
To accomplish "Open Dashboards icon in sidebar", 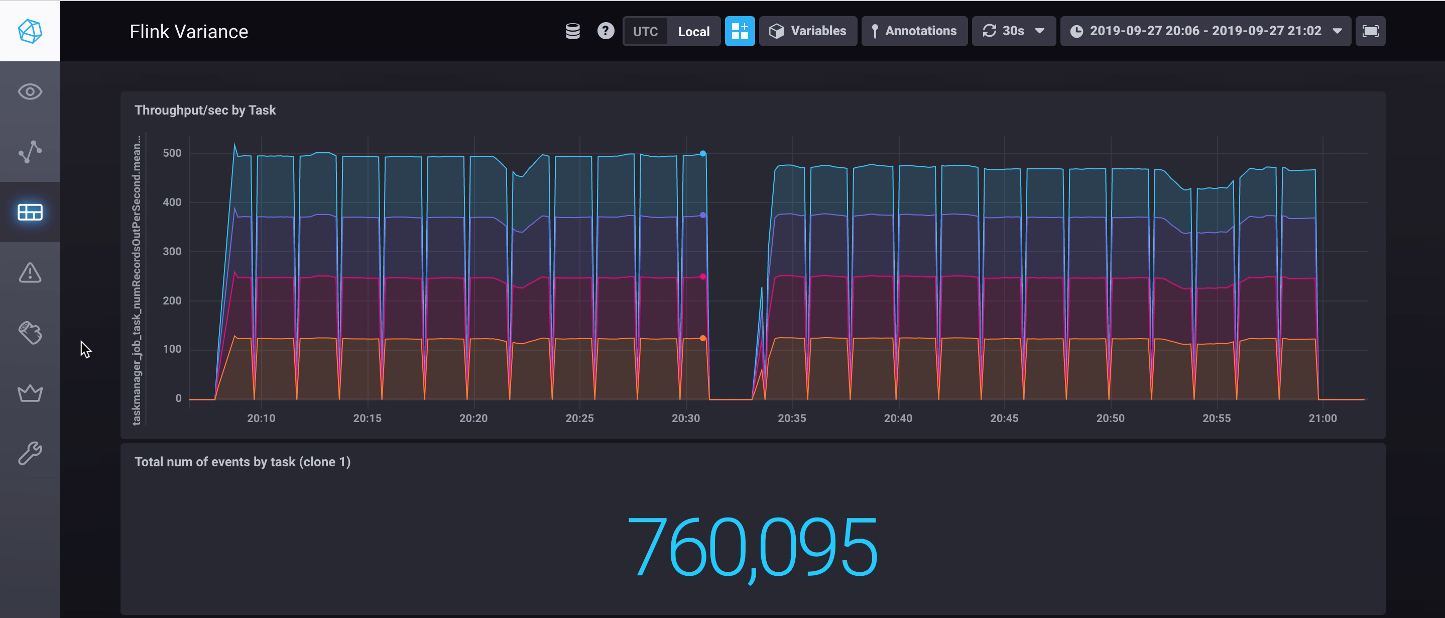I will 30,212.
